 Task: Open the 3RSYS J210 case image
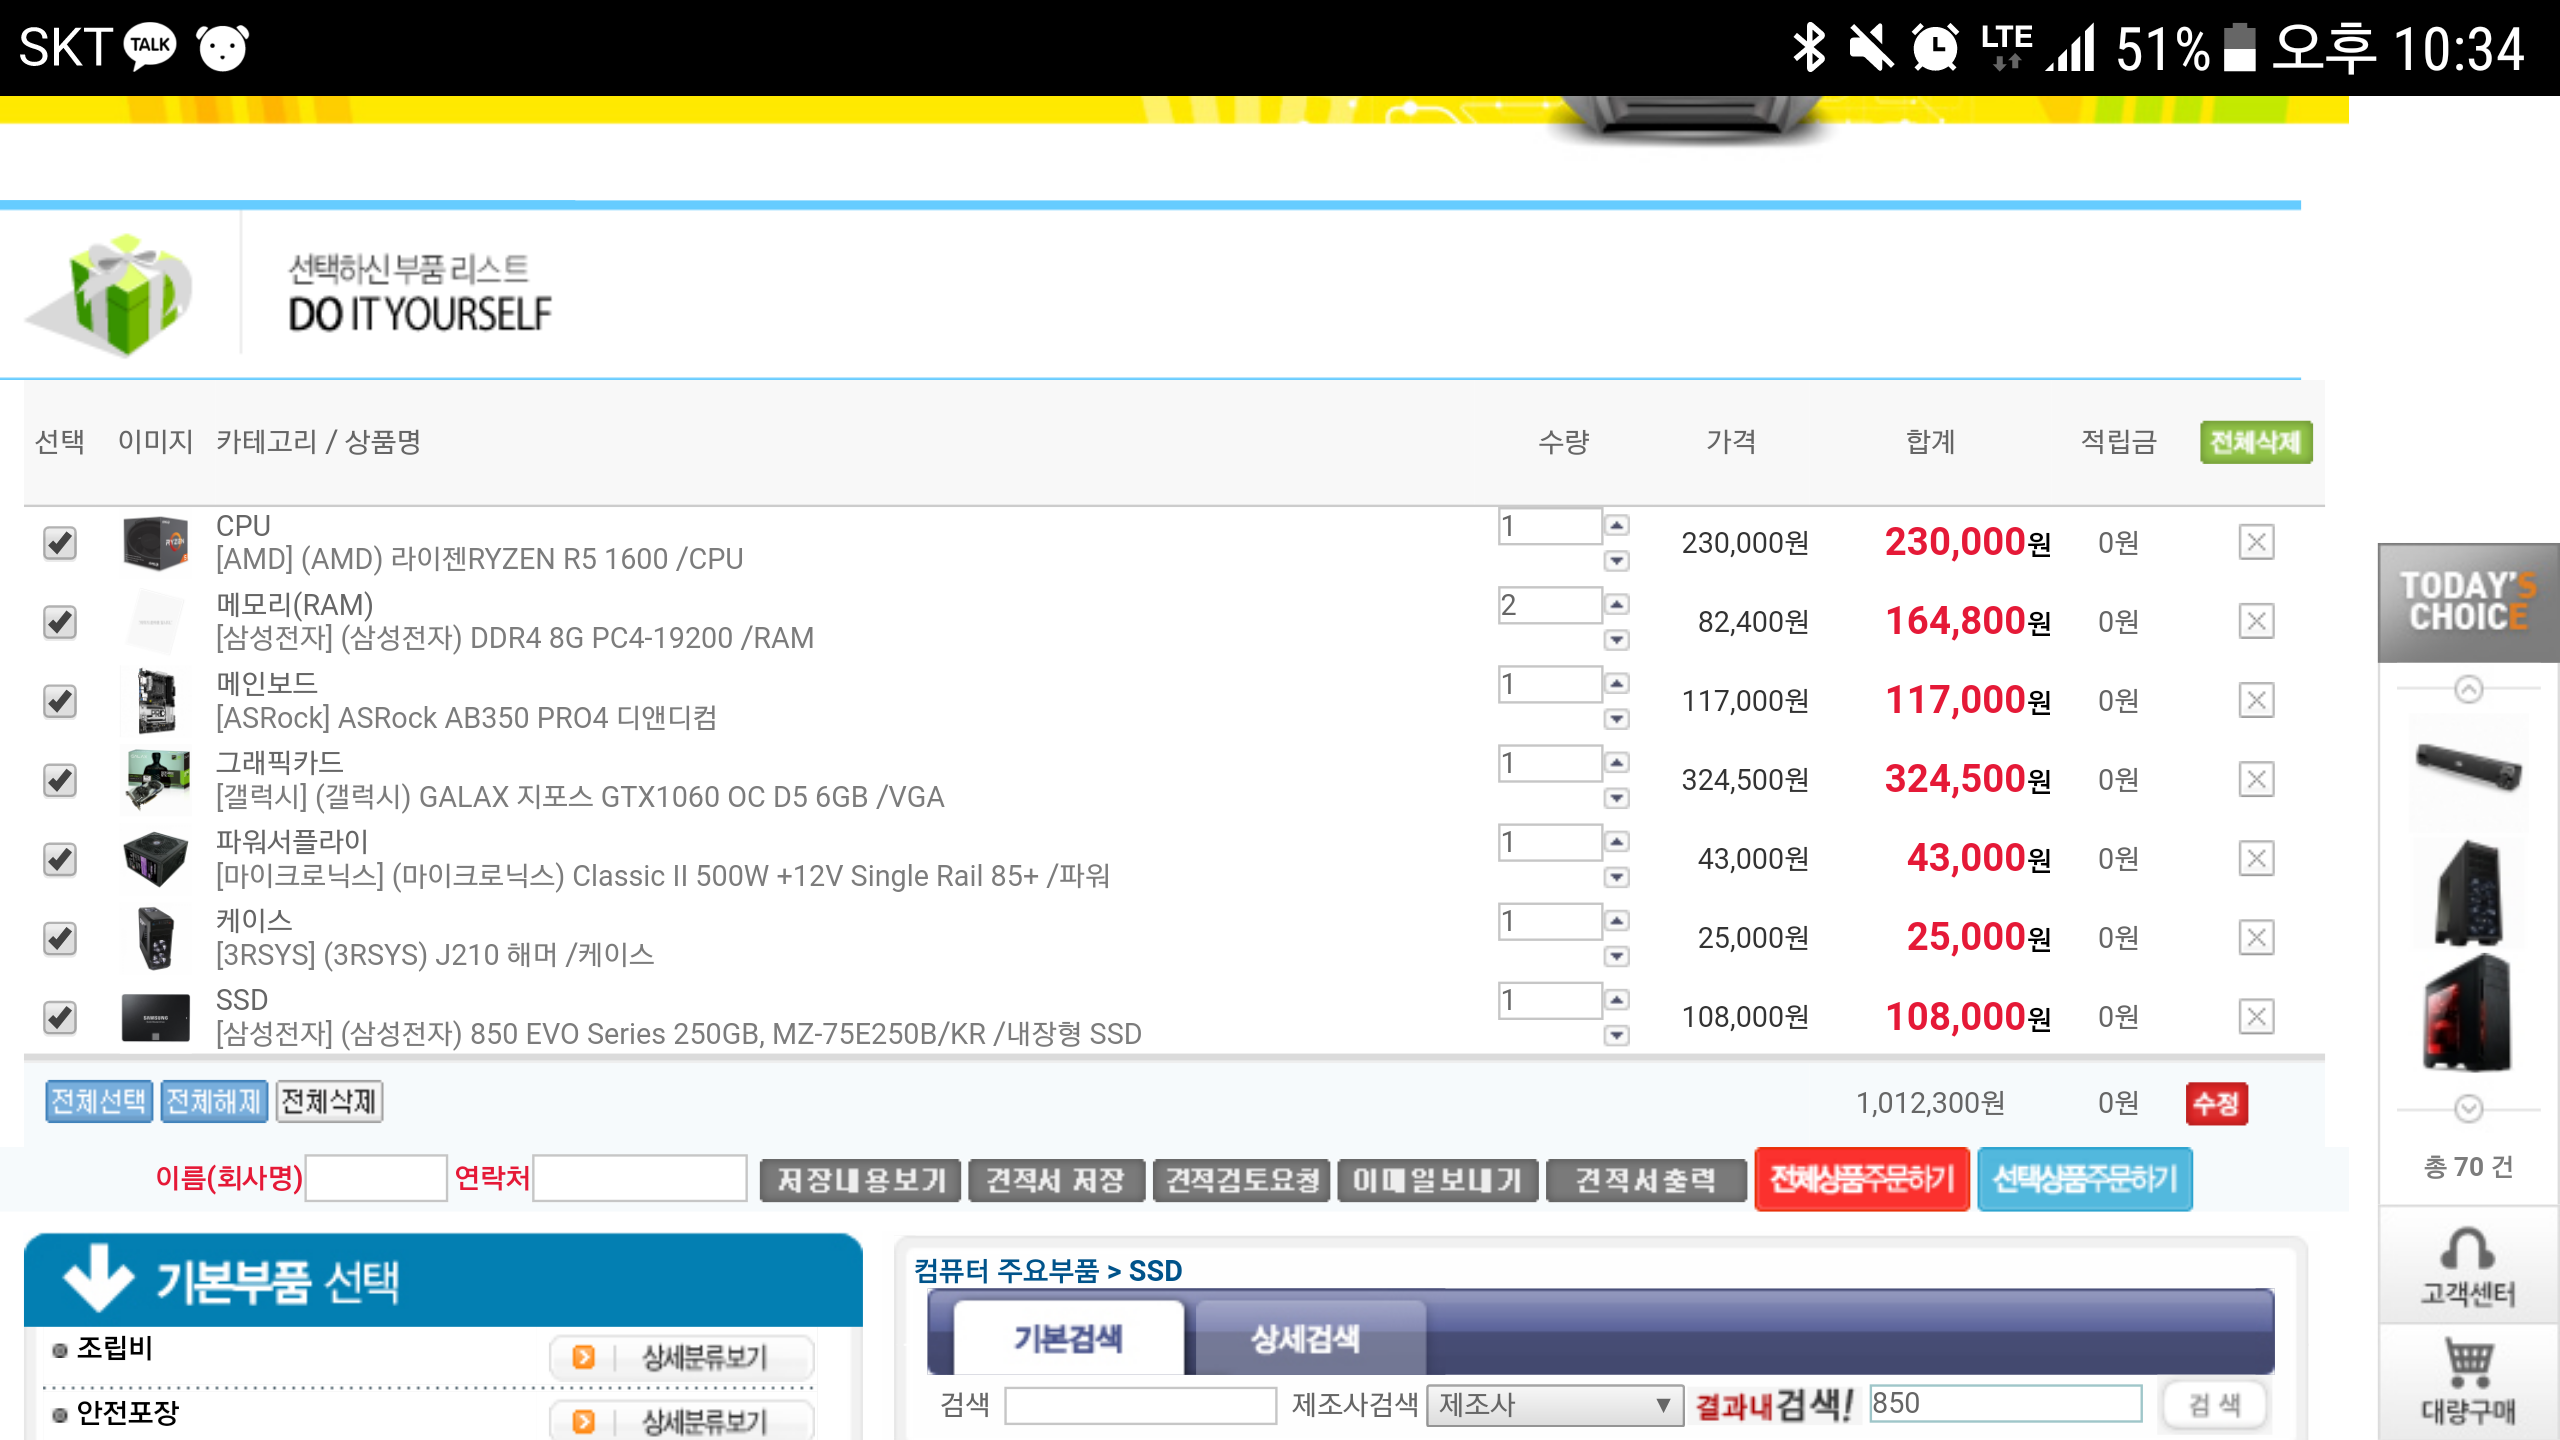pos(155,938)
